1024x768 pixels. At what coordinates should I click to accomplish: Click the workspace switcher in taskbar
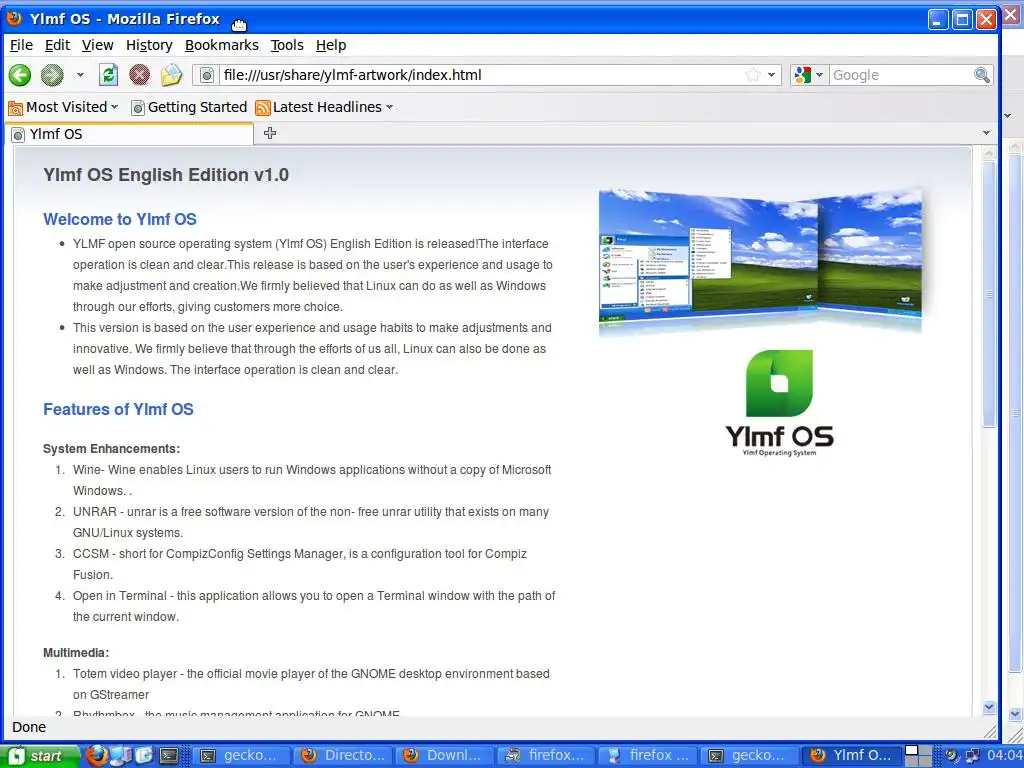tap(918, 756)
